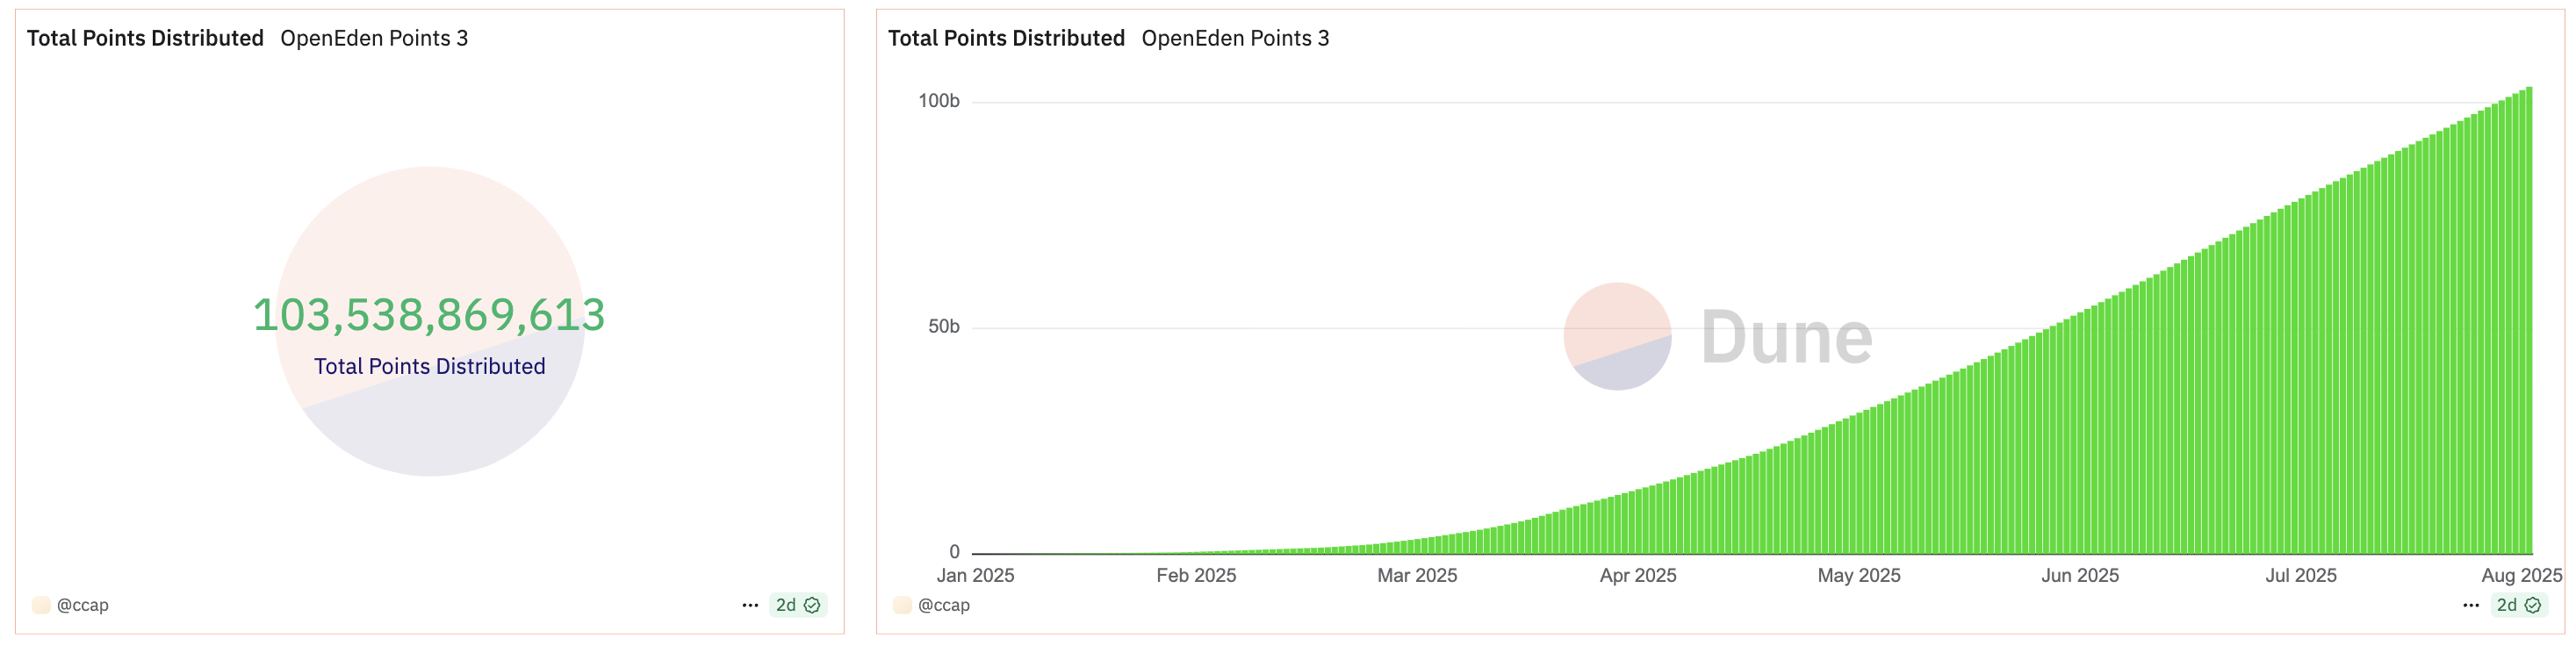
Task: Click the 2d refresh badge in counter panel
Action: (x=798, y=605)
